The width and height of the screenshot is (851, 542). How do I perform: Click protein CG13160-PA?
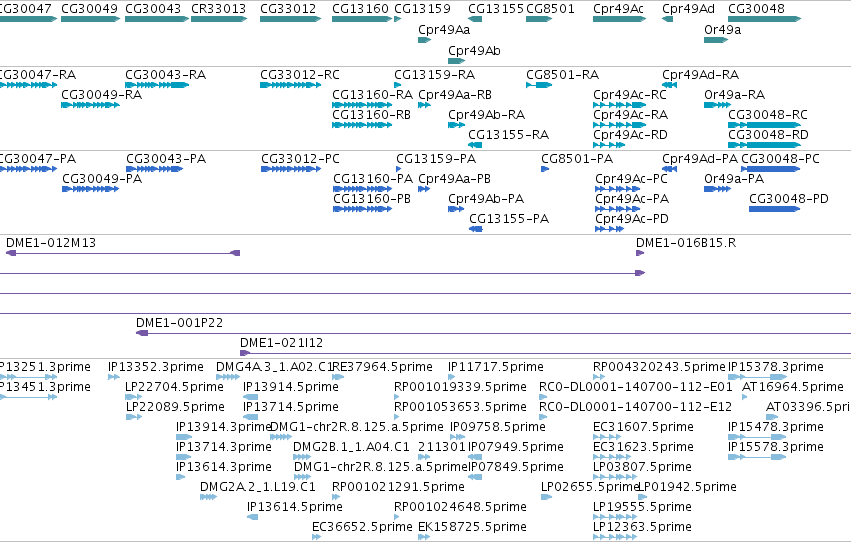[363, 189]
